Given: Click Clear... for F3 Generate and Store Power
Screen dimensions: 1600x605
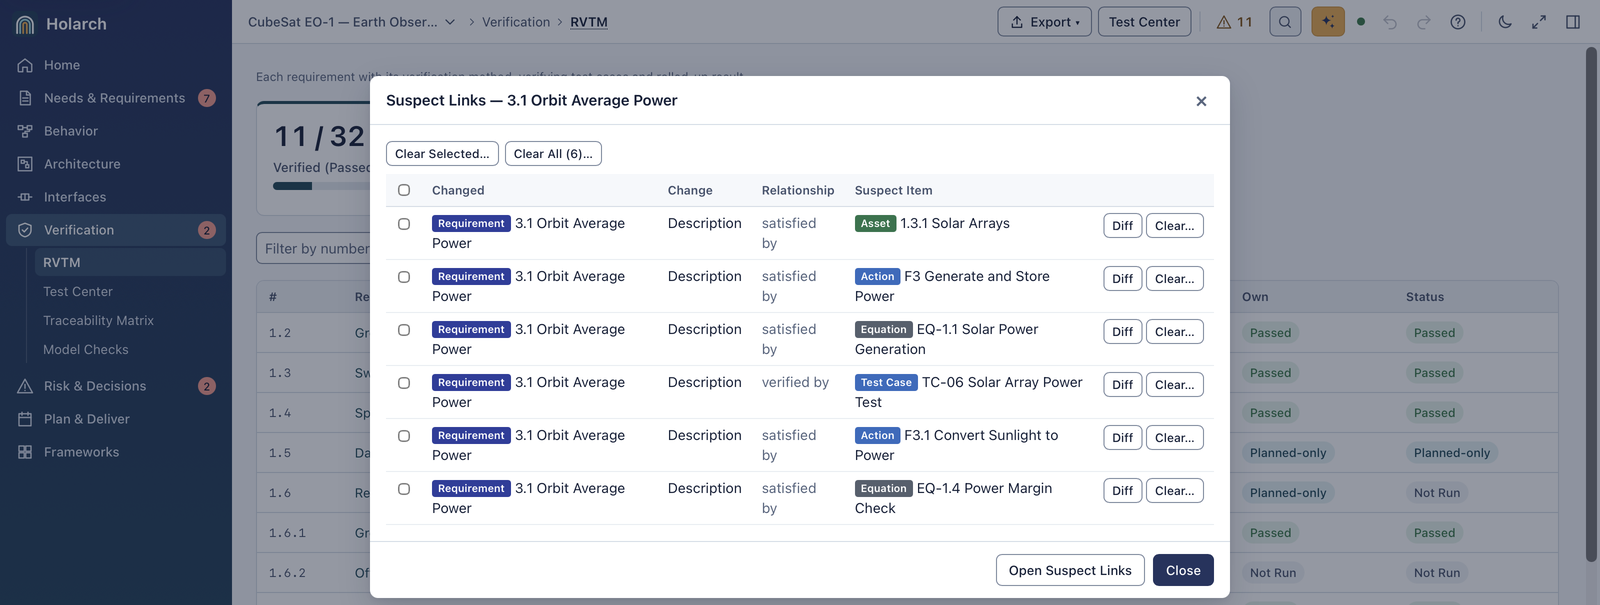Looking at the screenshot, I should click(1175, 279).
